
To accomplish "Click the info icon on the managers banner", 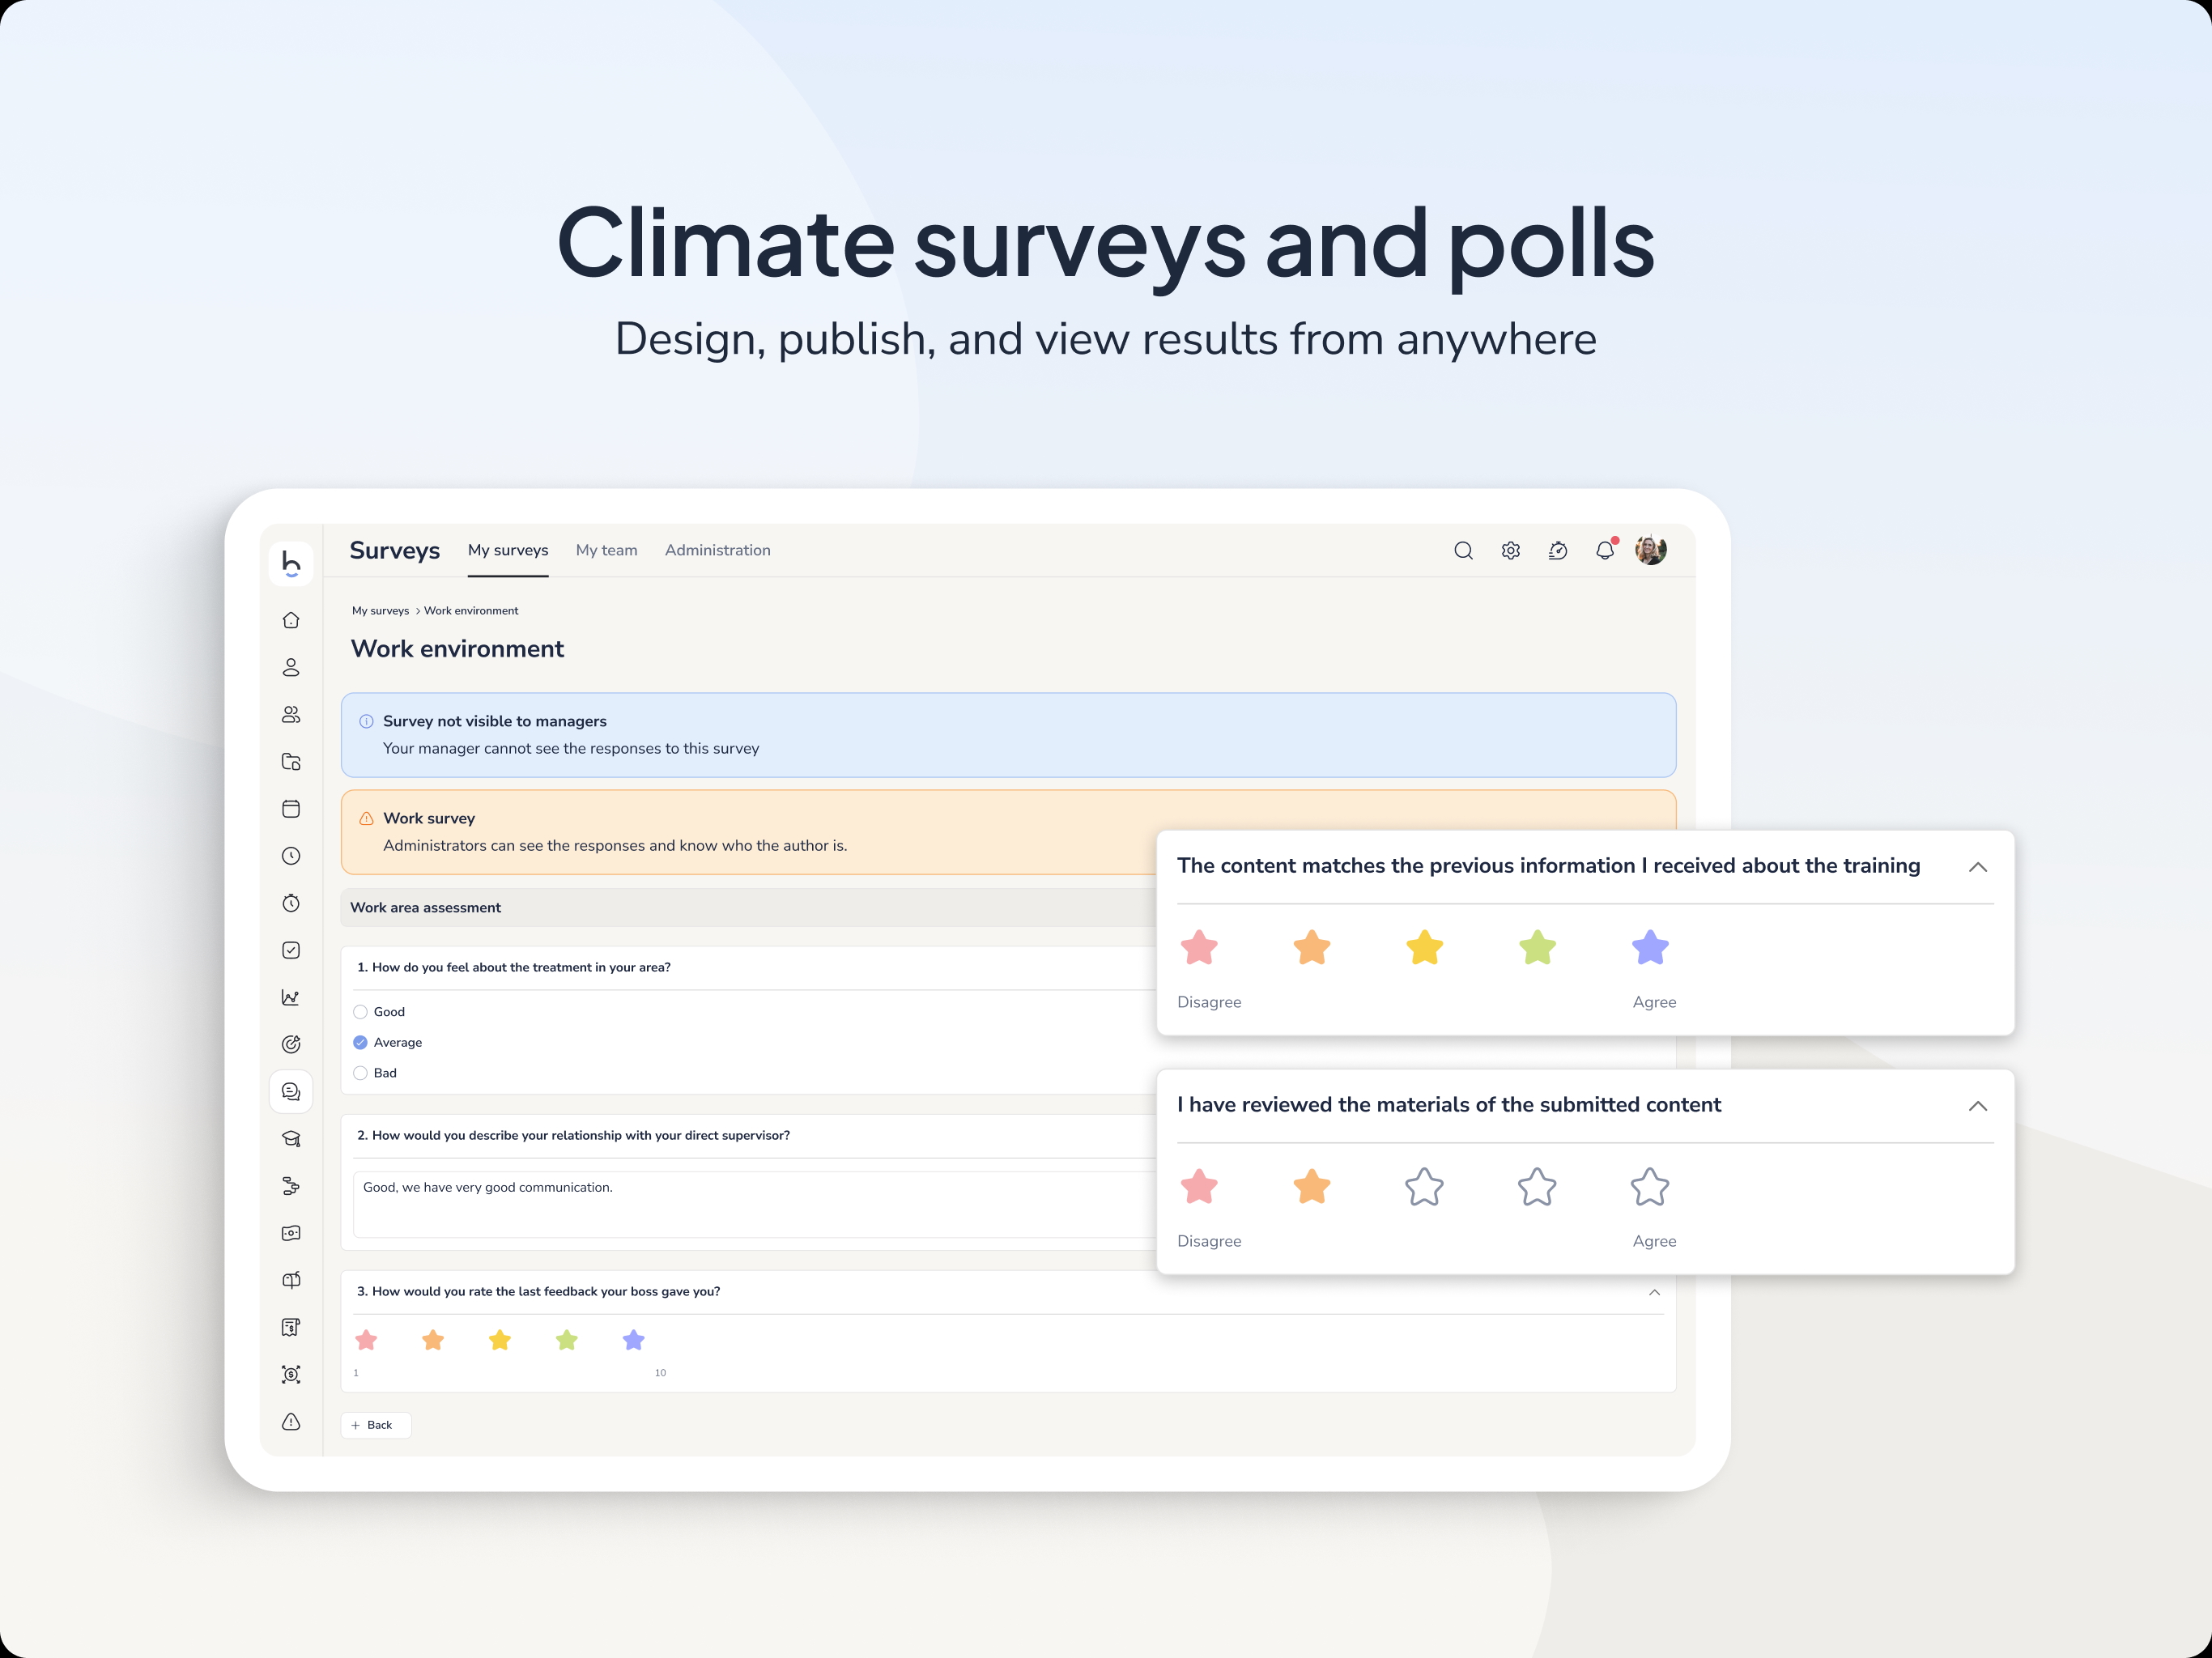I will click(x=366, y=721).
